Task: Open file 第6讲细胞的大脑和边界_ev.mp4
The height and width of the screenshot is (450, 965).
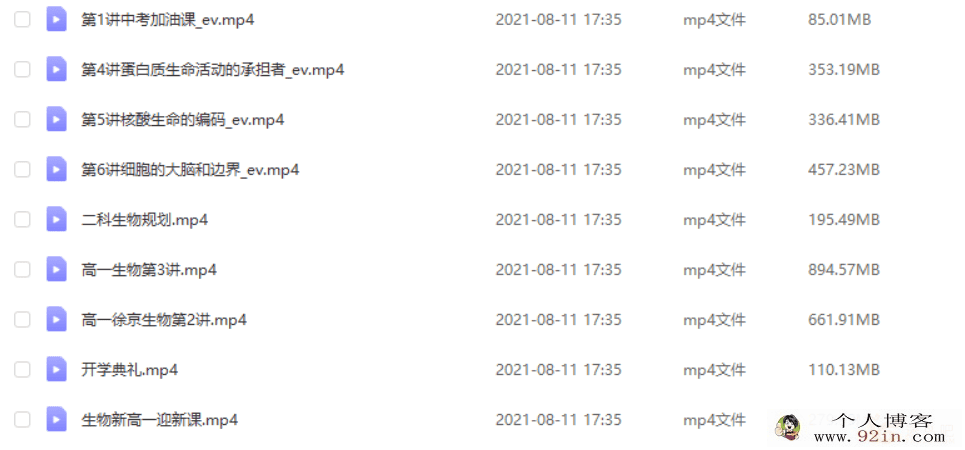Action: coord(190,169)
